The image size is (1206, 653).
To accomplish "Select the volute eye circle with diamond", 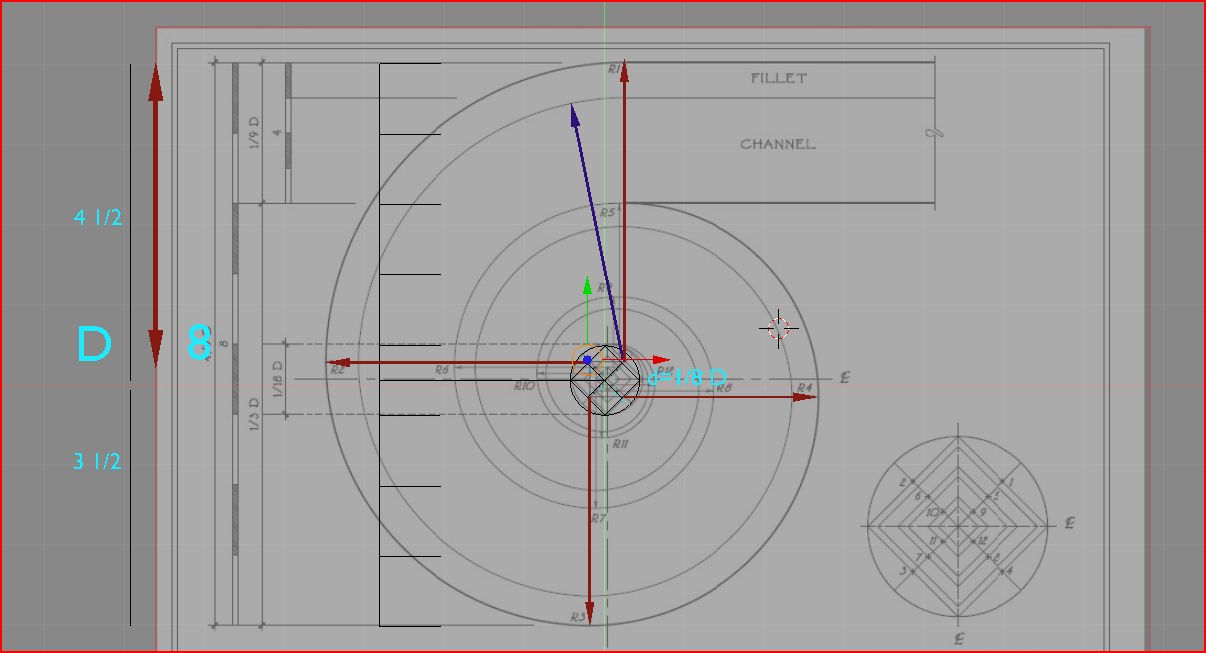I will click(x=605, y=380).
